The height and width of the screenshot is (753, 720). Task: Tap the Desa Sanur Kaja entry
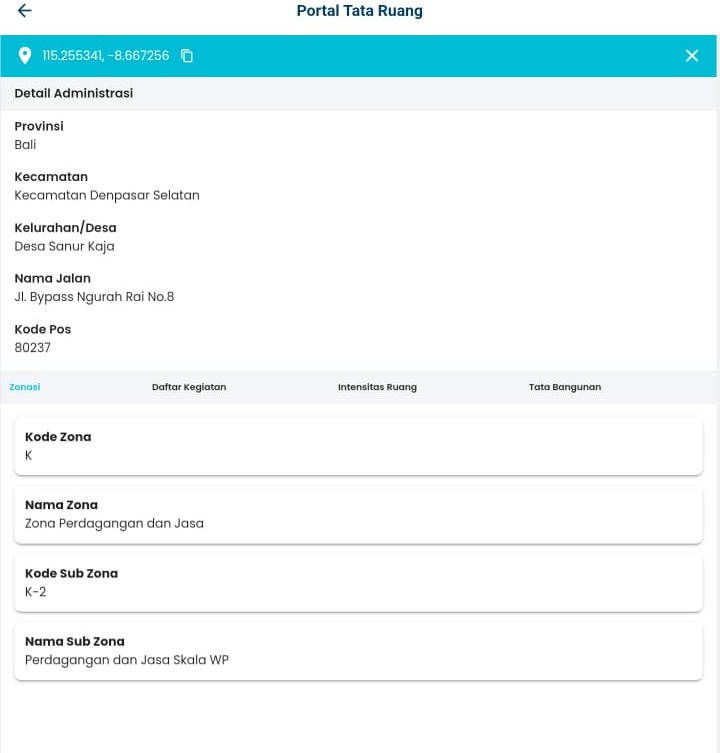coord(64,246)
